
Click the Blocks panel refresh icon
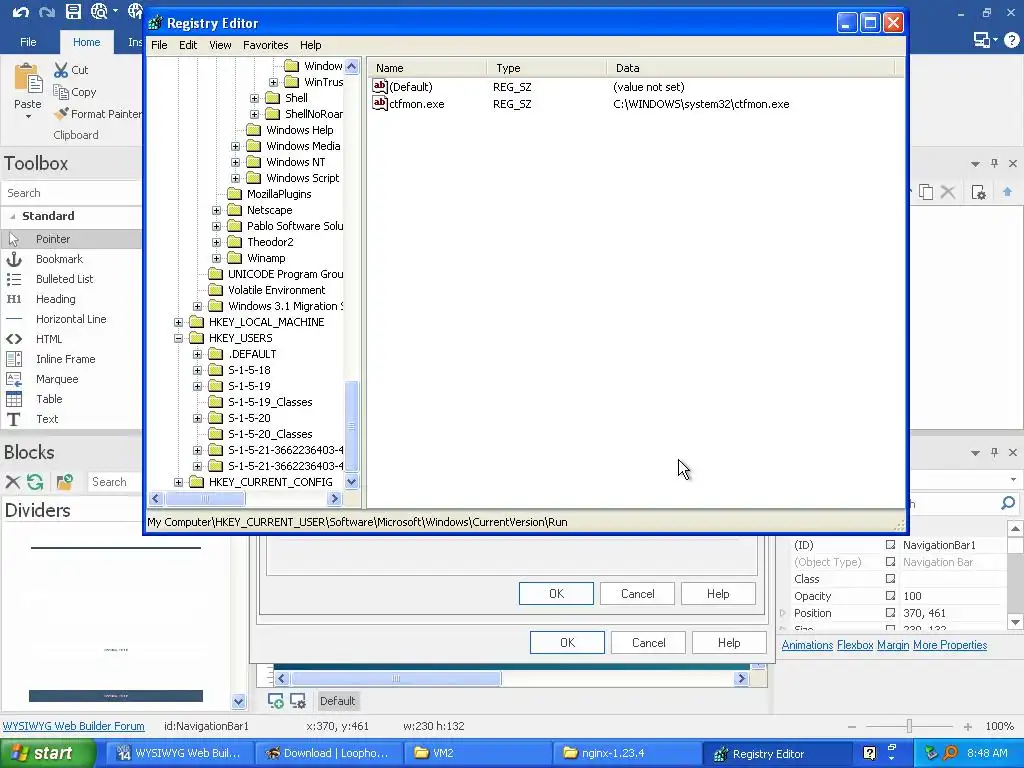point(35,482)
